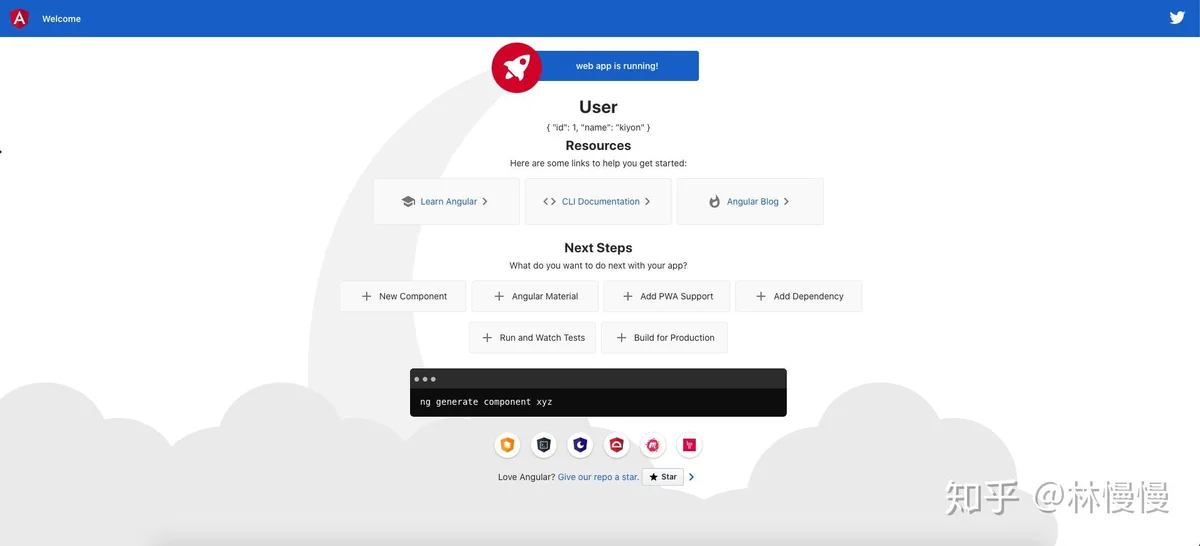Viewport: 1200px width, 546px height.
Task: Click the 'Resources' heading
Action: coord(598,146)
